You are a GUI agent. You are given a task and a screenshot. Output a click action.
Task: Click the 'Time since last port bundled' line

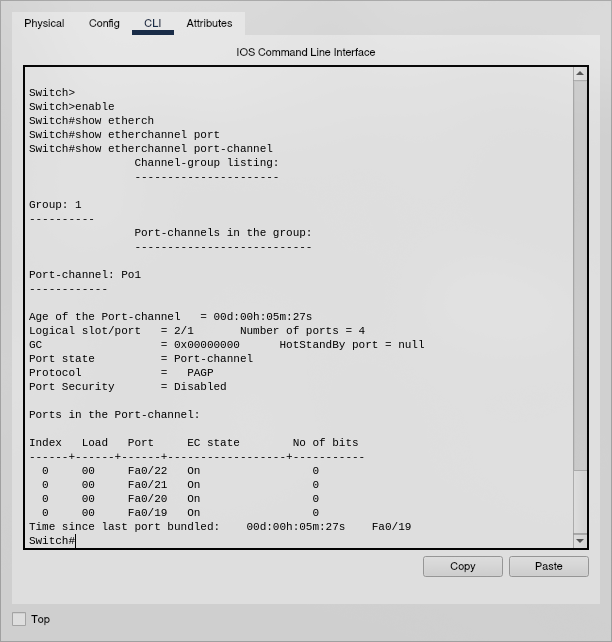click(x=220, y=527)
